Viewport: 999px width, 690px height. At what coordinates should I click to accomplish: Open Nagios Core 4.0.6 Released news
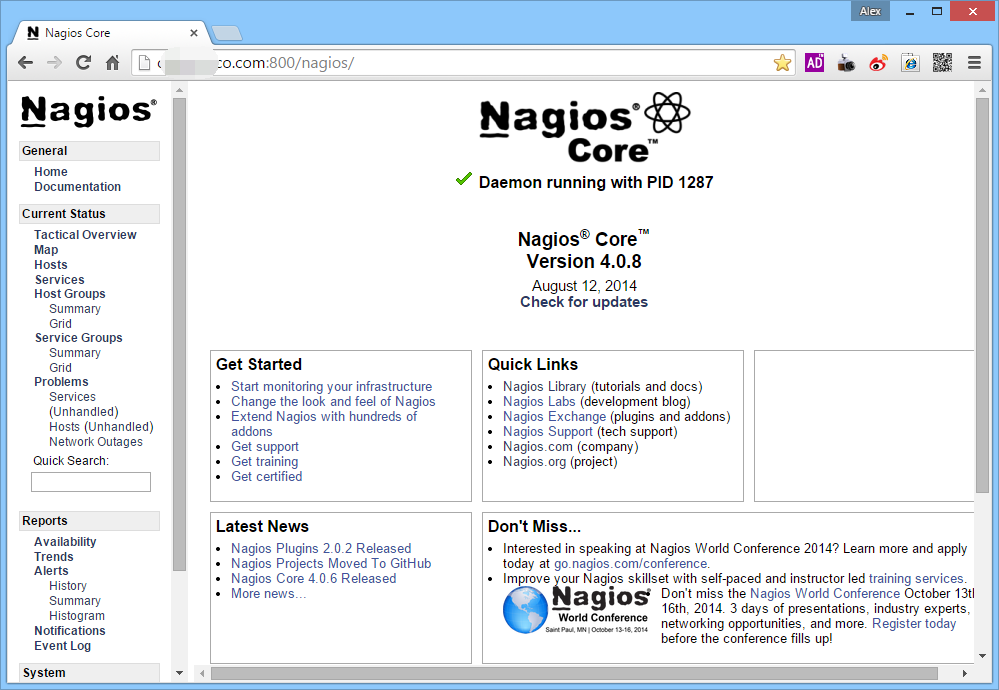[x=313, y=578]
